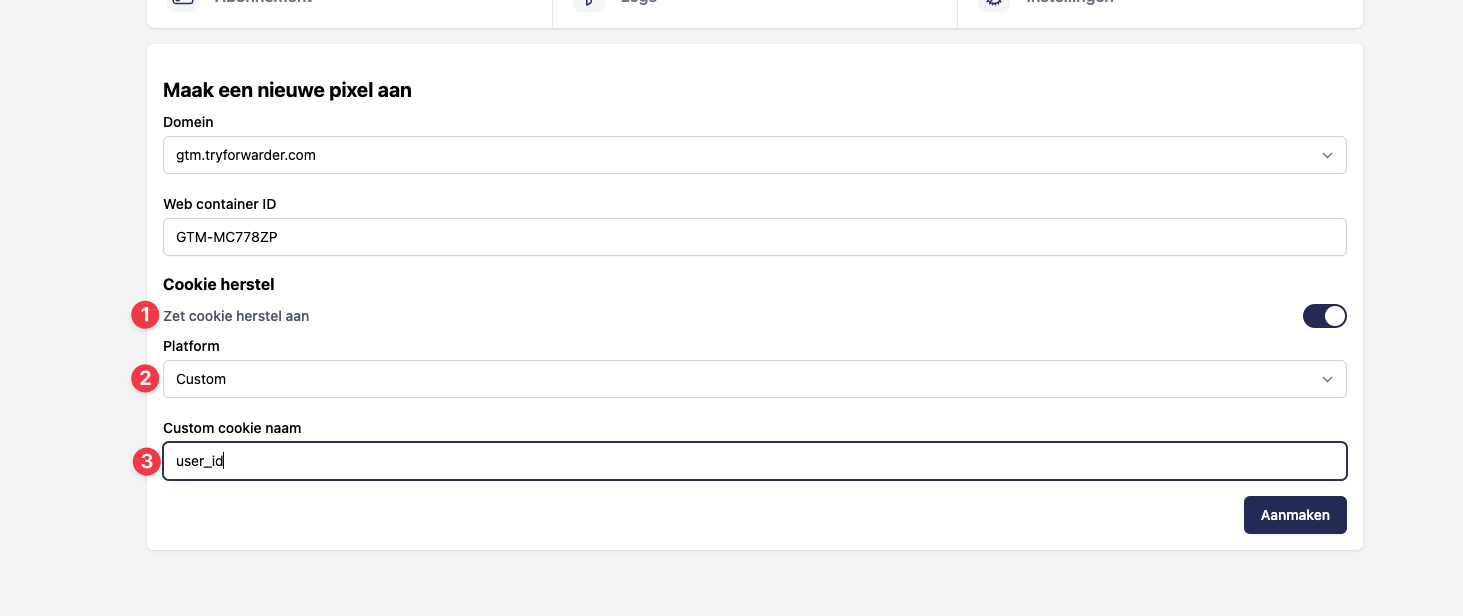The height and width of the screenshot is (616, 1463).
Task: Click the Custom cookie naam text field
Action: coord(754,461)
